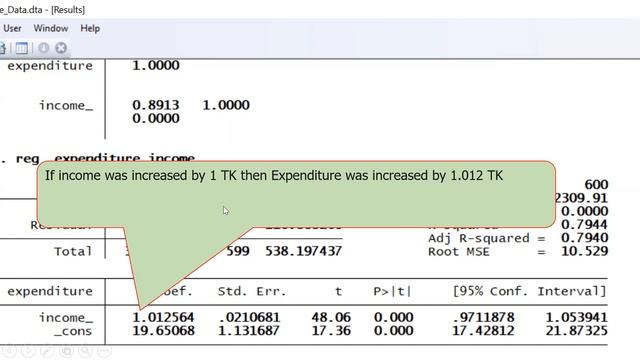640x360 pixels.
Task: Select the t value 17.36
Action: click(331, 330)
